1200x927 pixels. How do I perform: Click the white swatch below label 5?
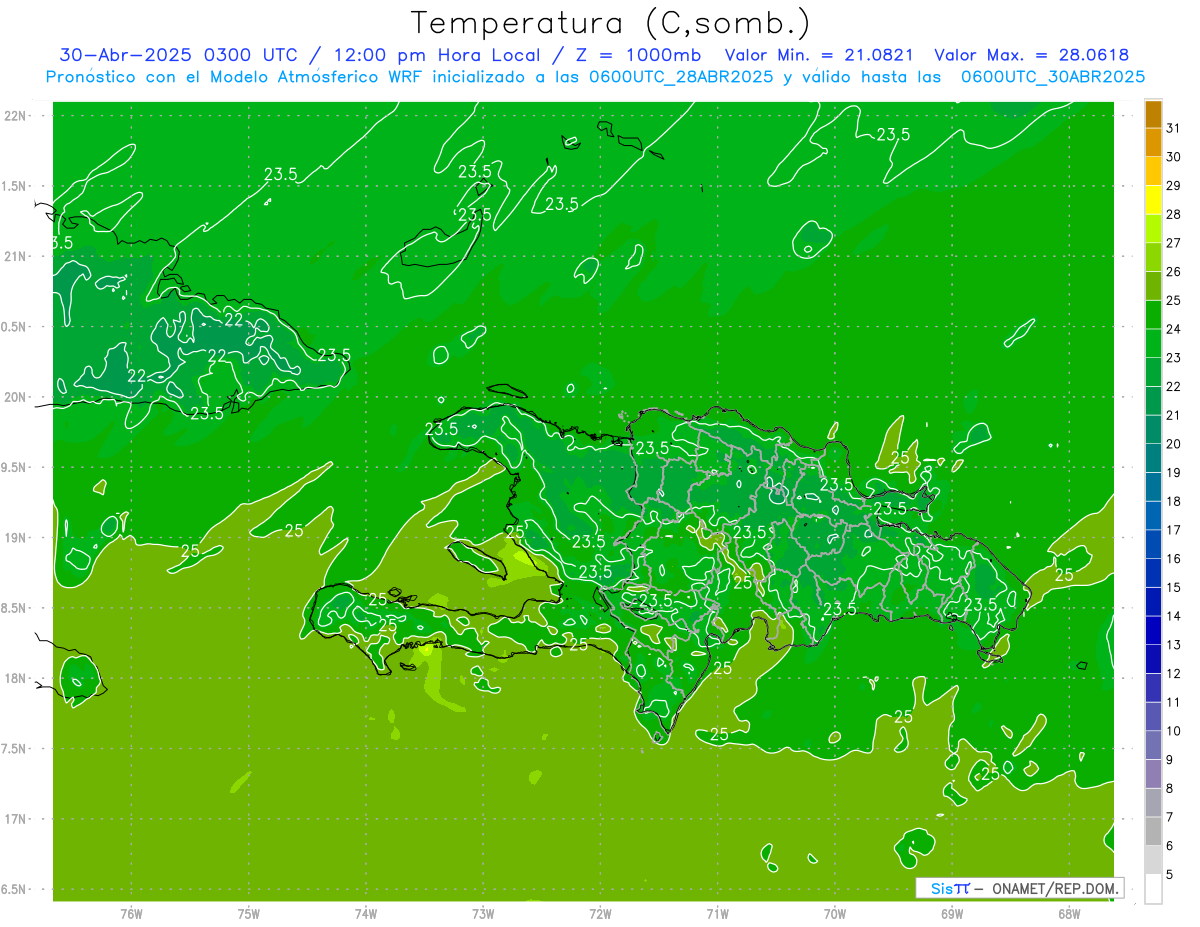click(1153, 889)
